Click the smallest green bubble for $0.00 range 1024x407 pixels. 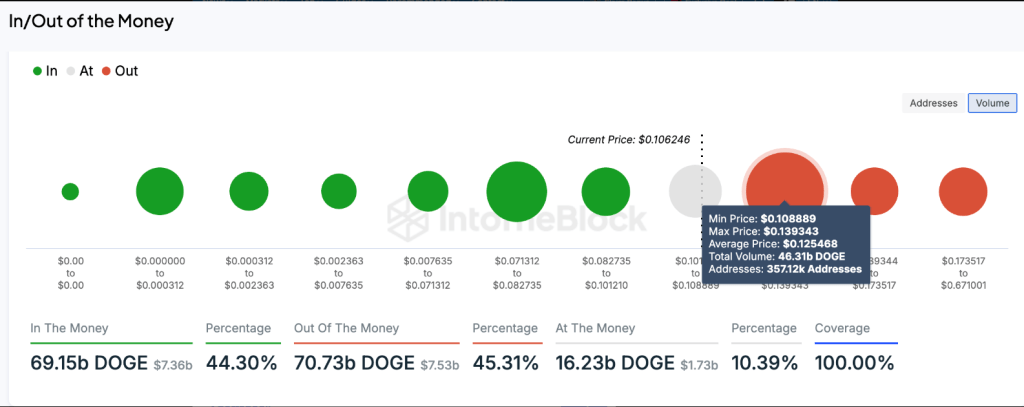71,191
